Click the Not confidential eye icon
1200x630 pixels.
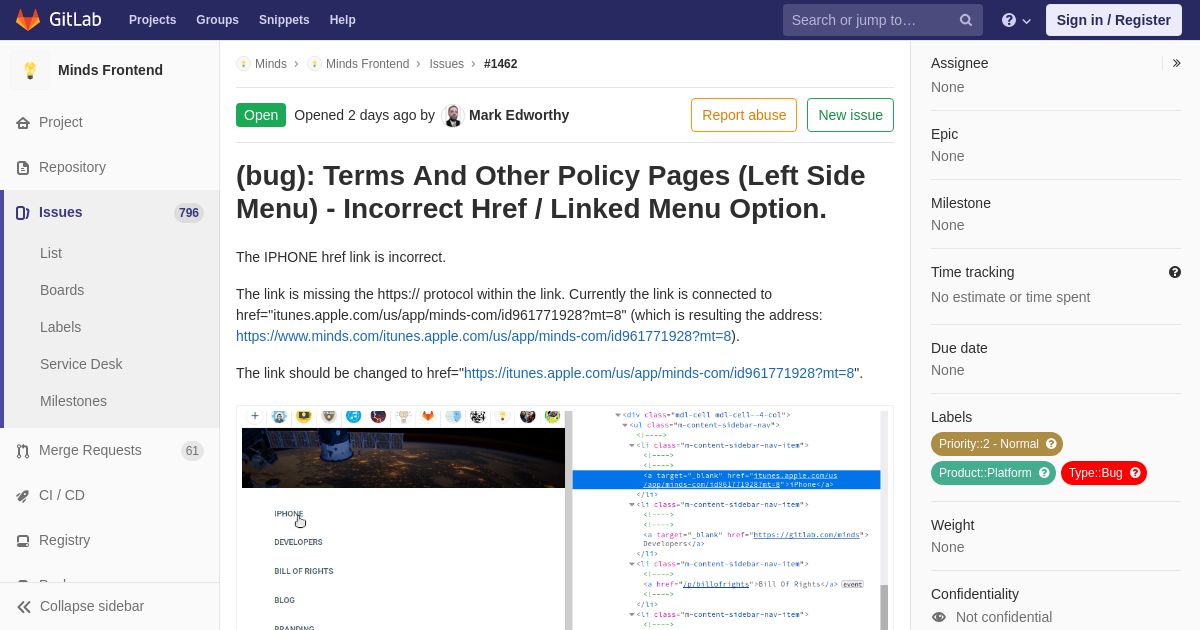tap(939, 618)
